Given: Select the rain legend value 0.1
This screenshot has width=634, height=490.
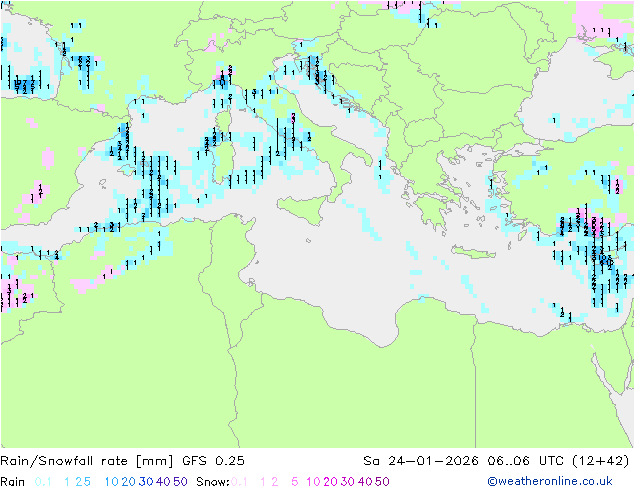Looking at the screenshot, I should tap(43, 482).
